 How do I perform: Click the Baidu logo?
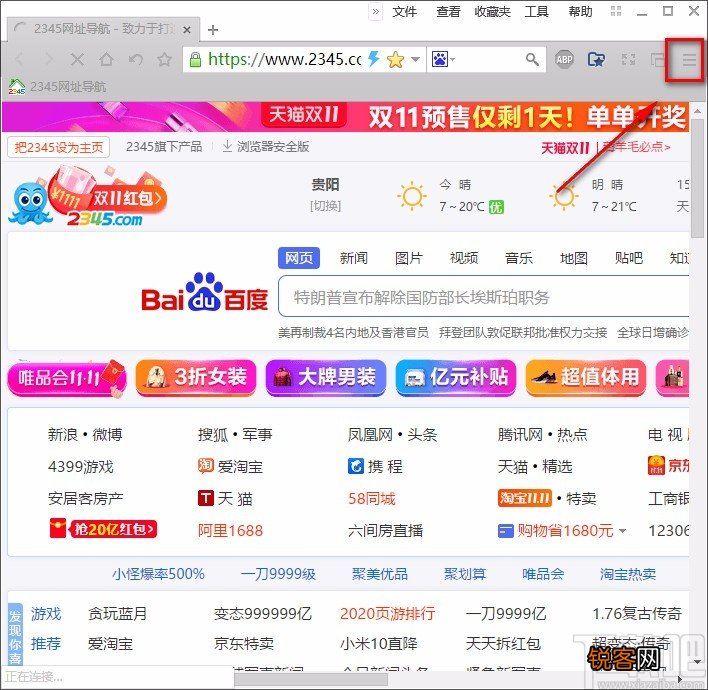coord(205,293)
